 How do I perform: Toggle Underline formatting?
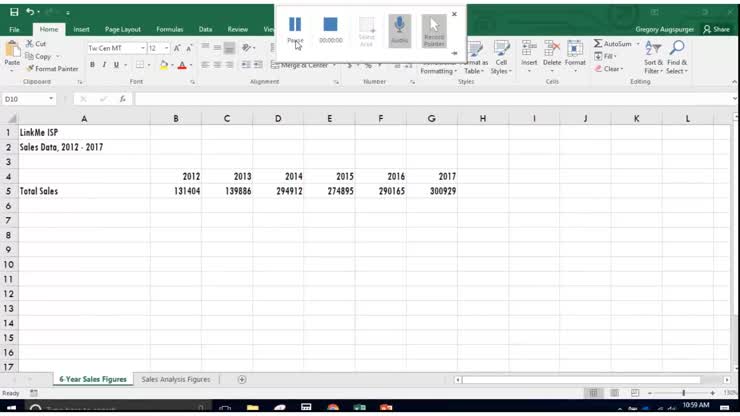pyautogui.click(x=116, y=65)
